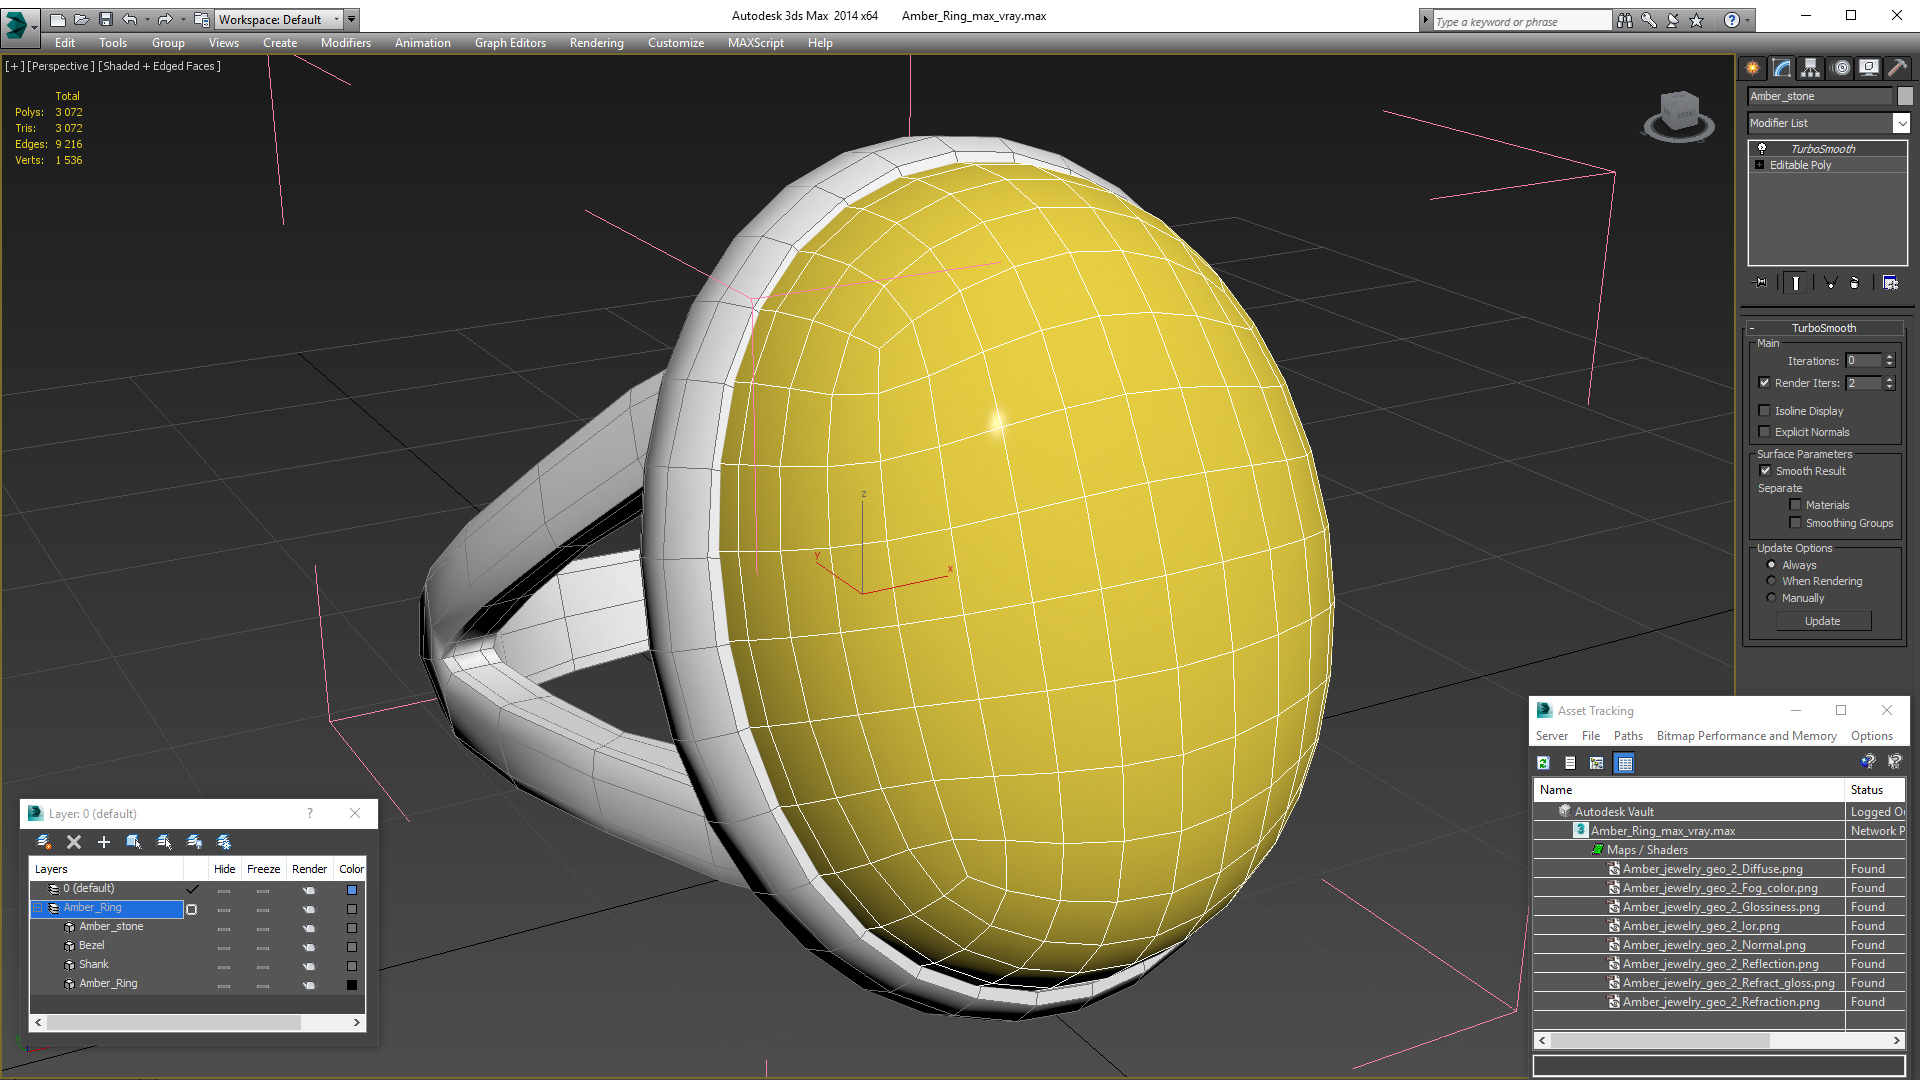The image size is (1920, 1080).
Task: Switch Asset Tracking to table view icon
Action: click(1625, 763)
